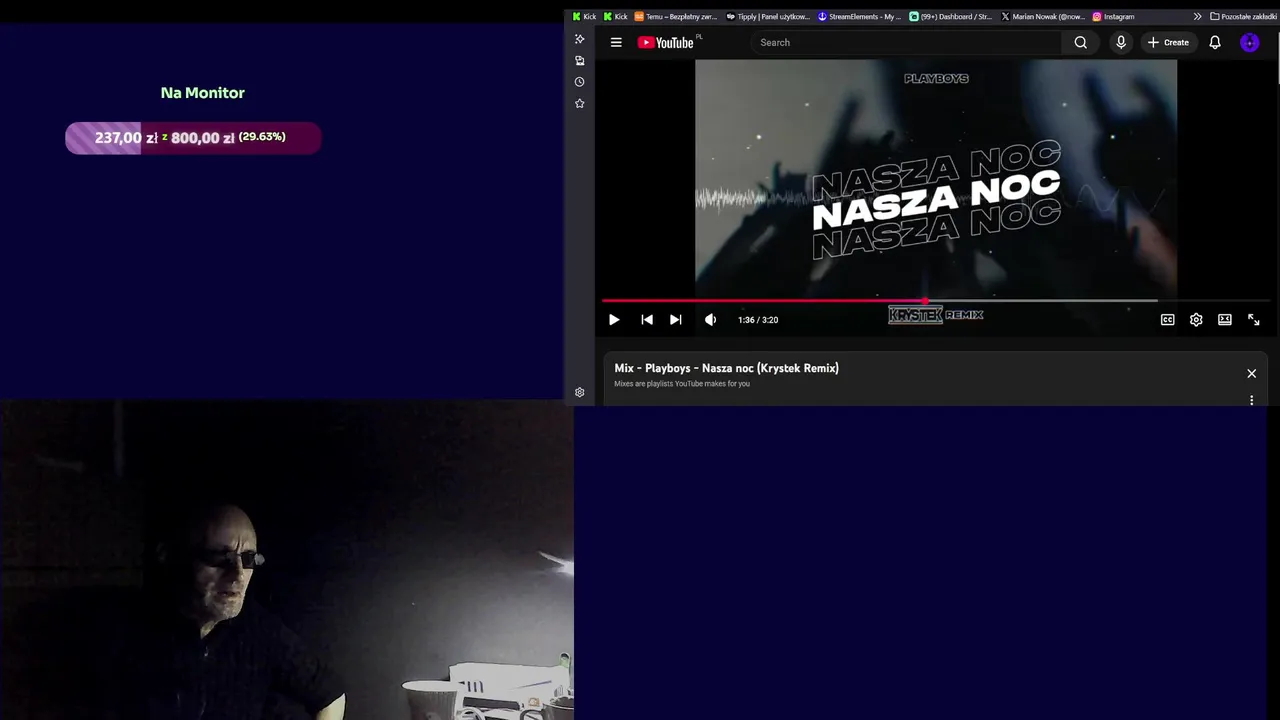Seek using the red video progress bar
Viewport: 1280px width, 720px height.
pyautogui.click(x=763, y=300)
